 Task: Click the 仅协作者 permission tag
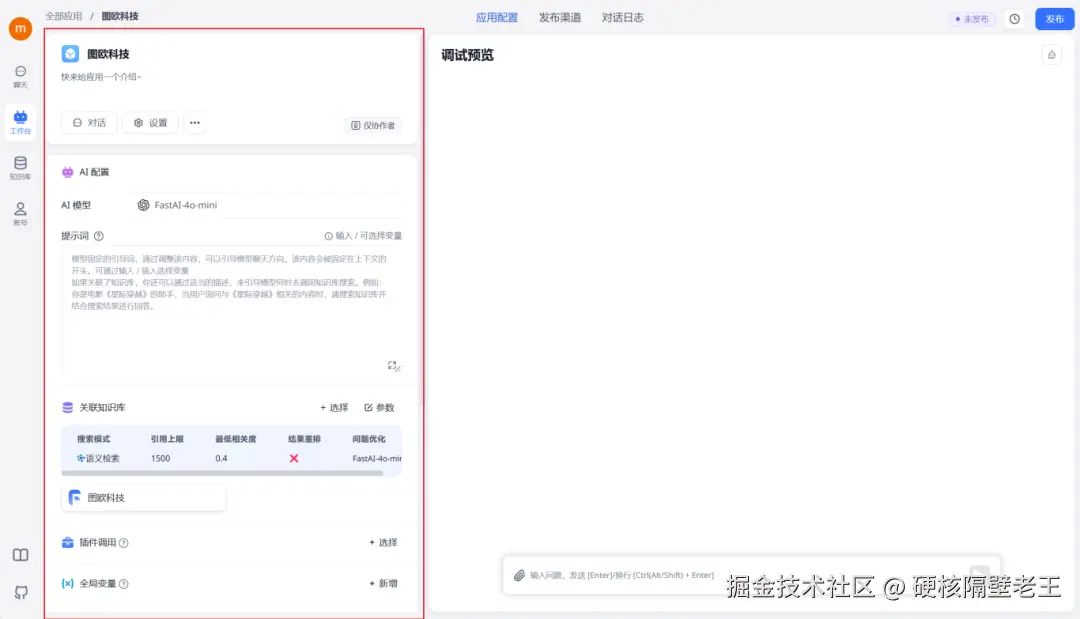point(373,125)
